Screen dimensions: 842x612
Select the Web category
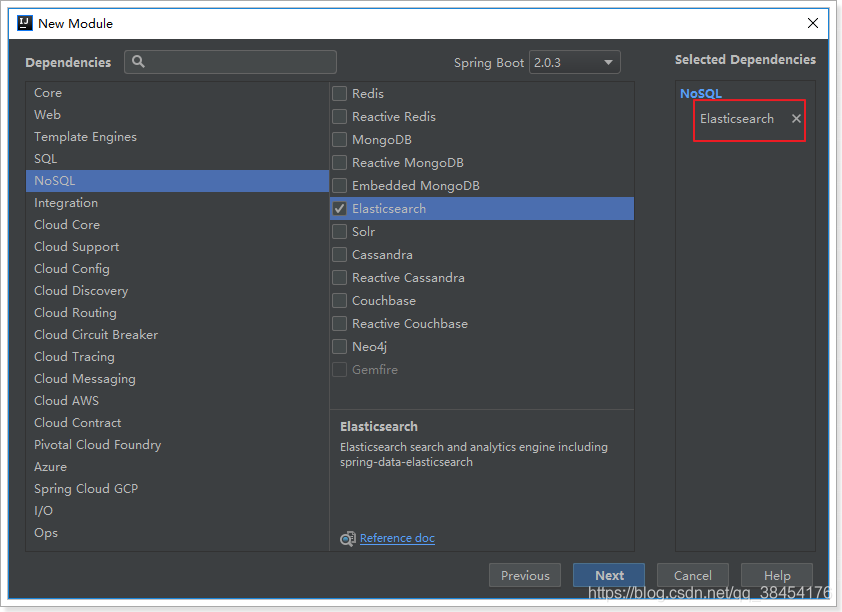(x=177, y=115)
